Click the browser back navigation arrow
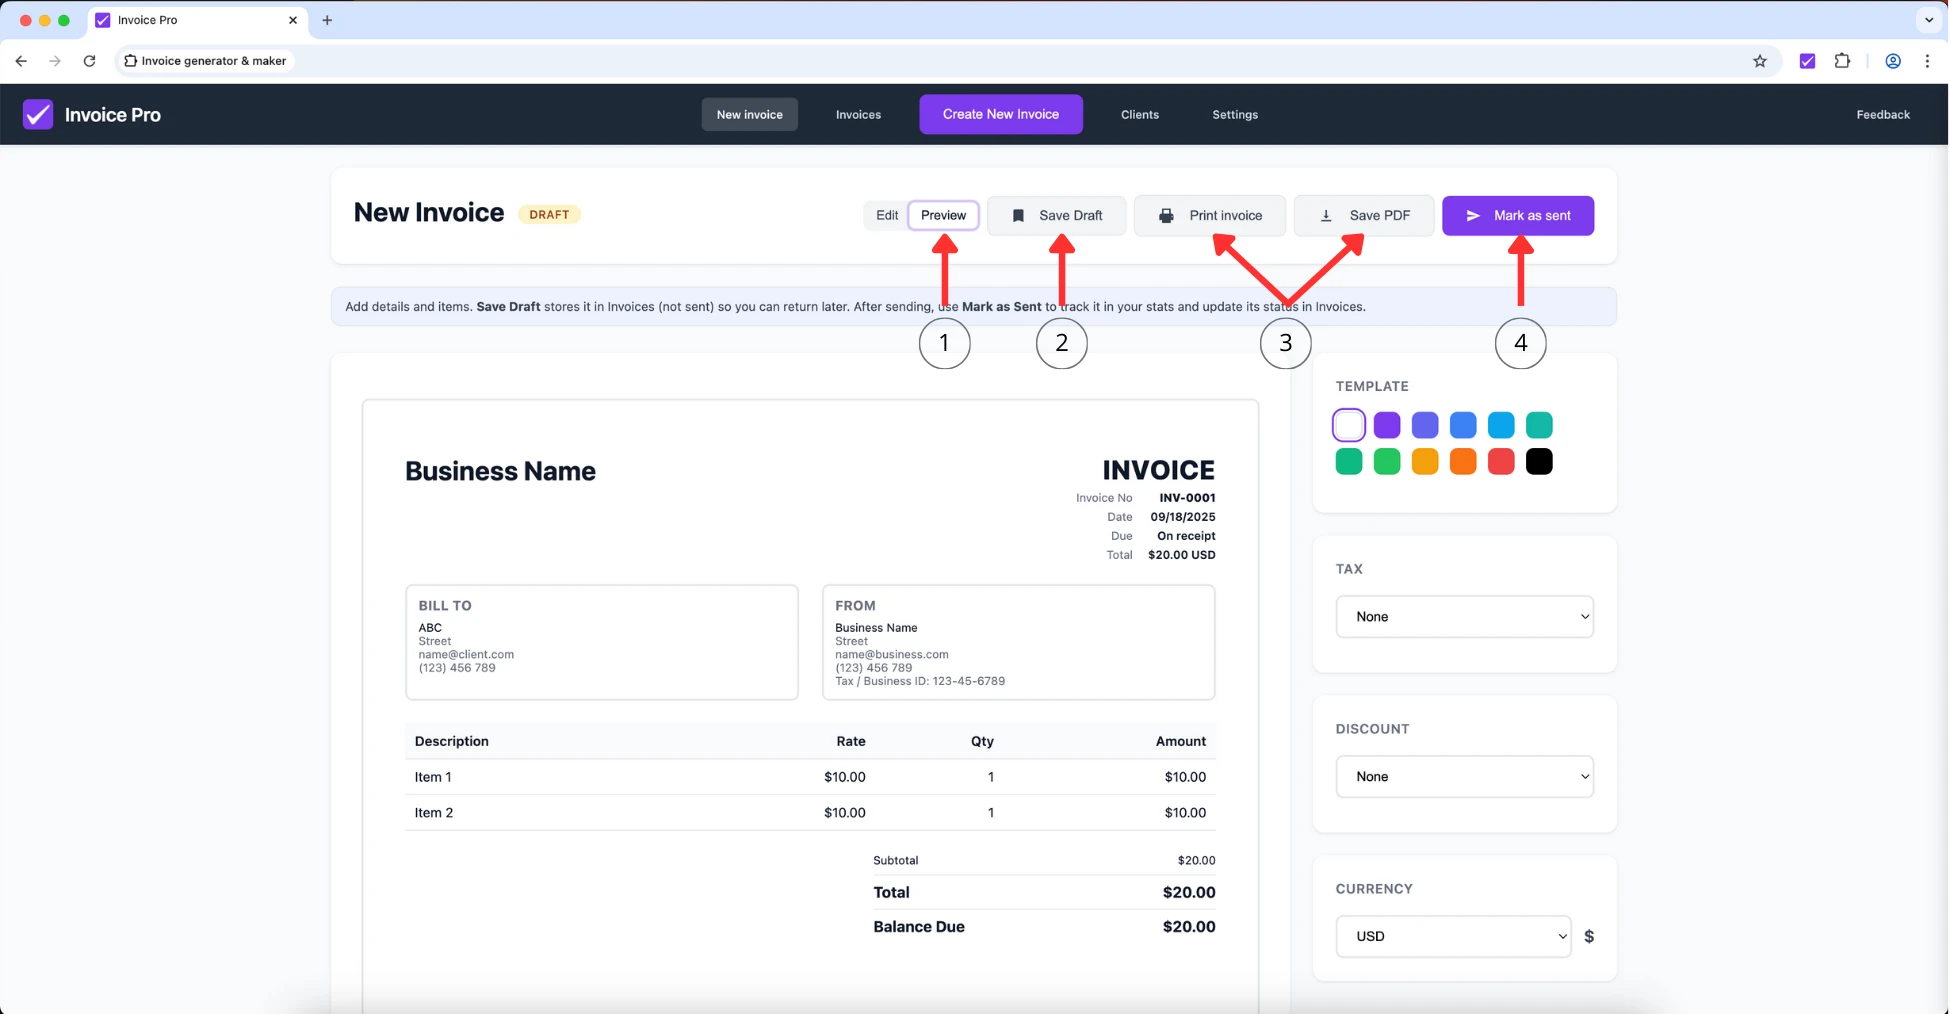1950x1014 pixels. pos(21,61)
